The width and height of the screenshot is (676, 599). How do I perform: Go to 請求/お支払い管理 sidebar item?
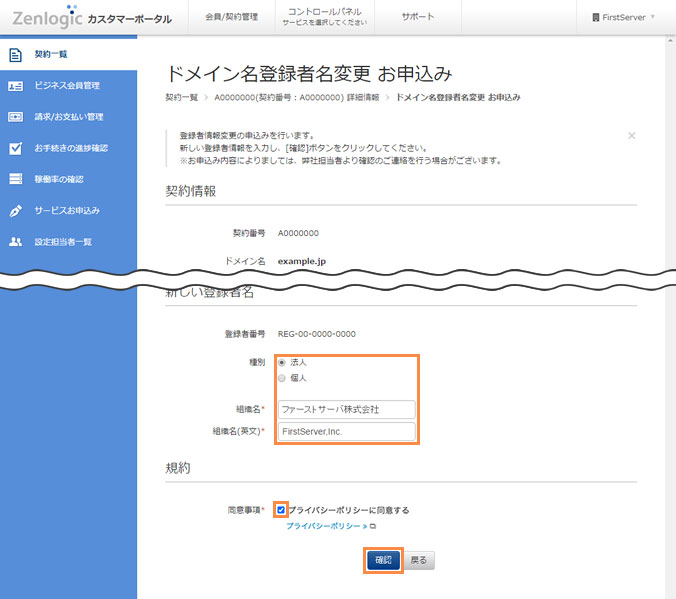69,117
